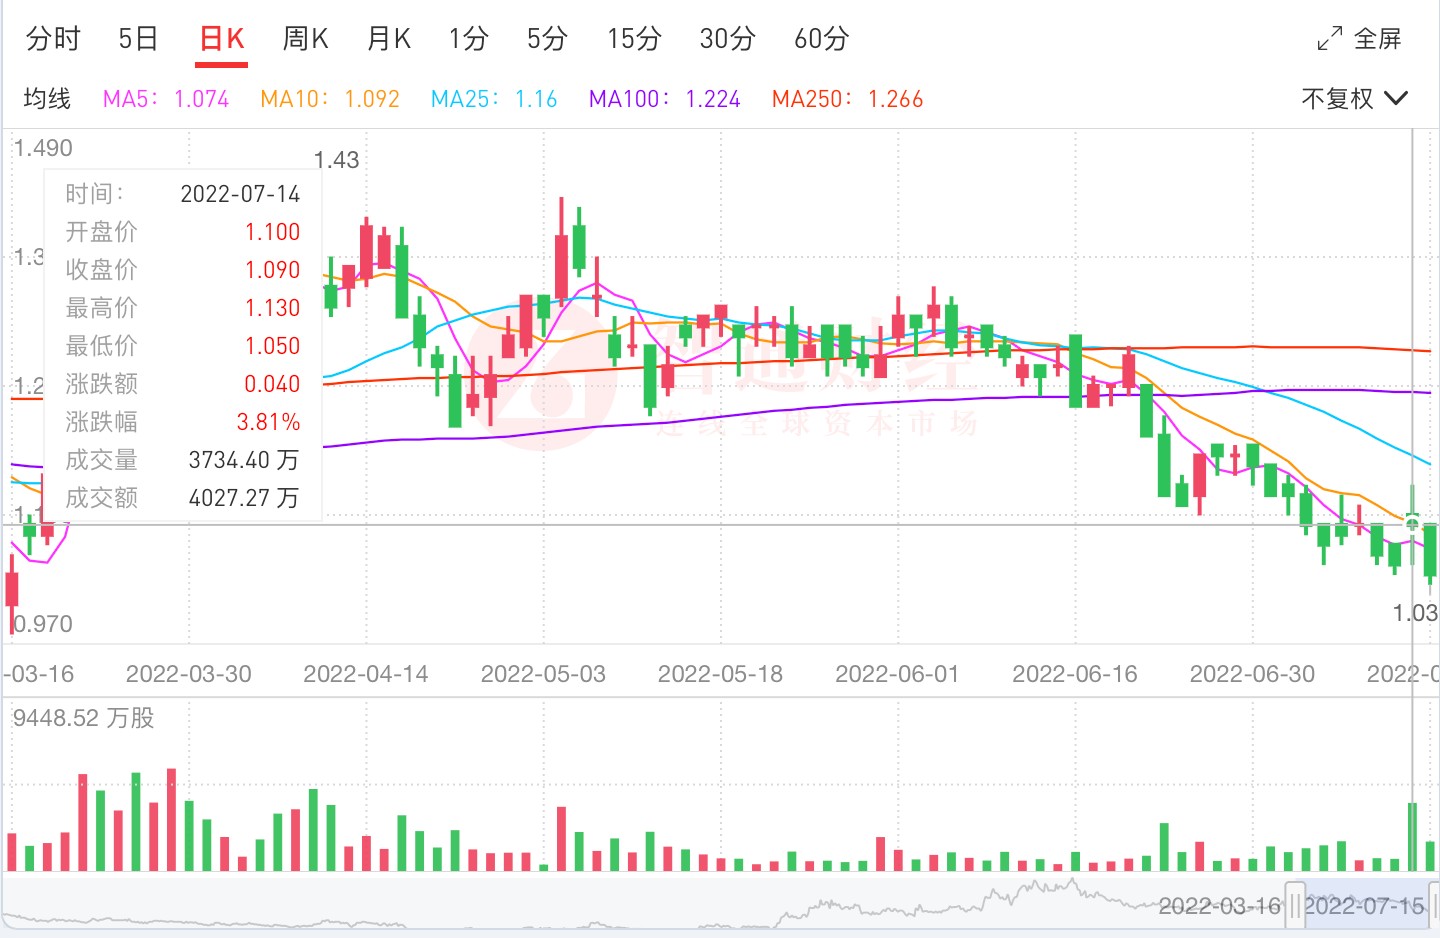Click the MA250 moving average label
Screen dimensions: 1440x938
pyautogui.click(x=847, y=99)
